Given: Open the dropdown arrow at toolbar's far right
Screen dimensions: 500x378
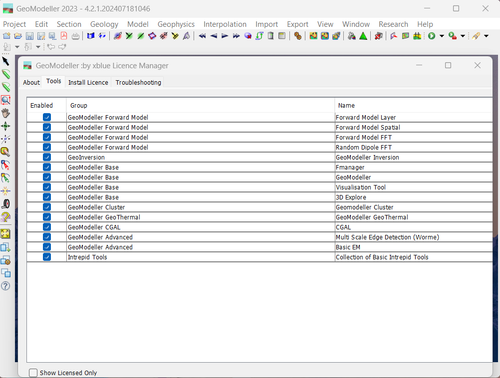Looking at the screenshot, I should coord(486,36).
